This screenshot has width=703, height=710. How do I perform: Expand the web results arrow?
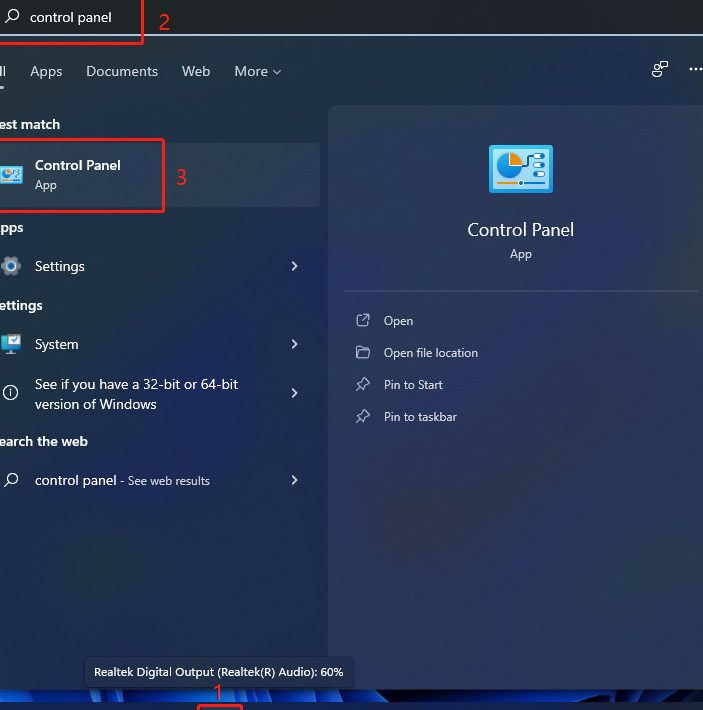tap(295, 480)
